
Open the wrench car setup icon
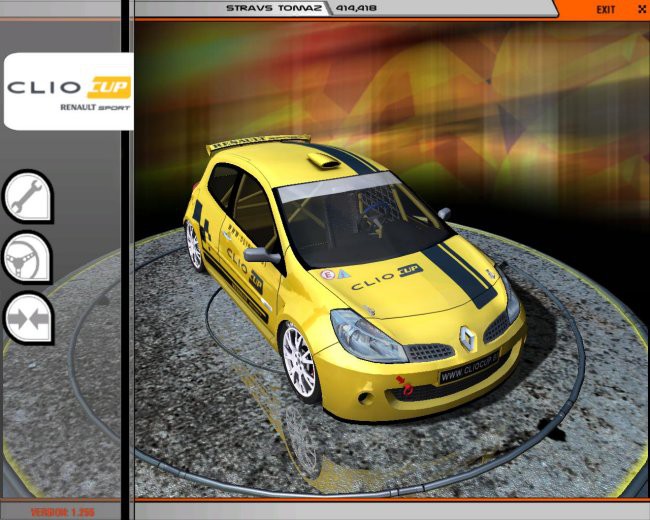(x=28, y=197)
